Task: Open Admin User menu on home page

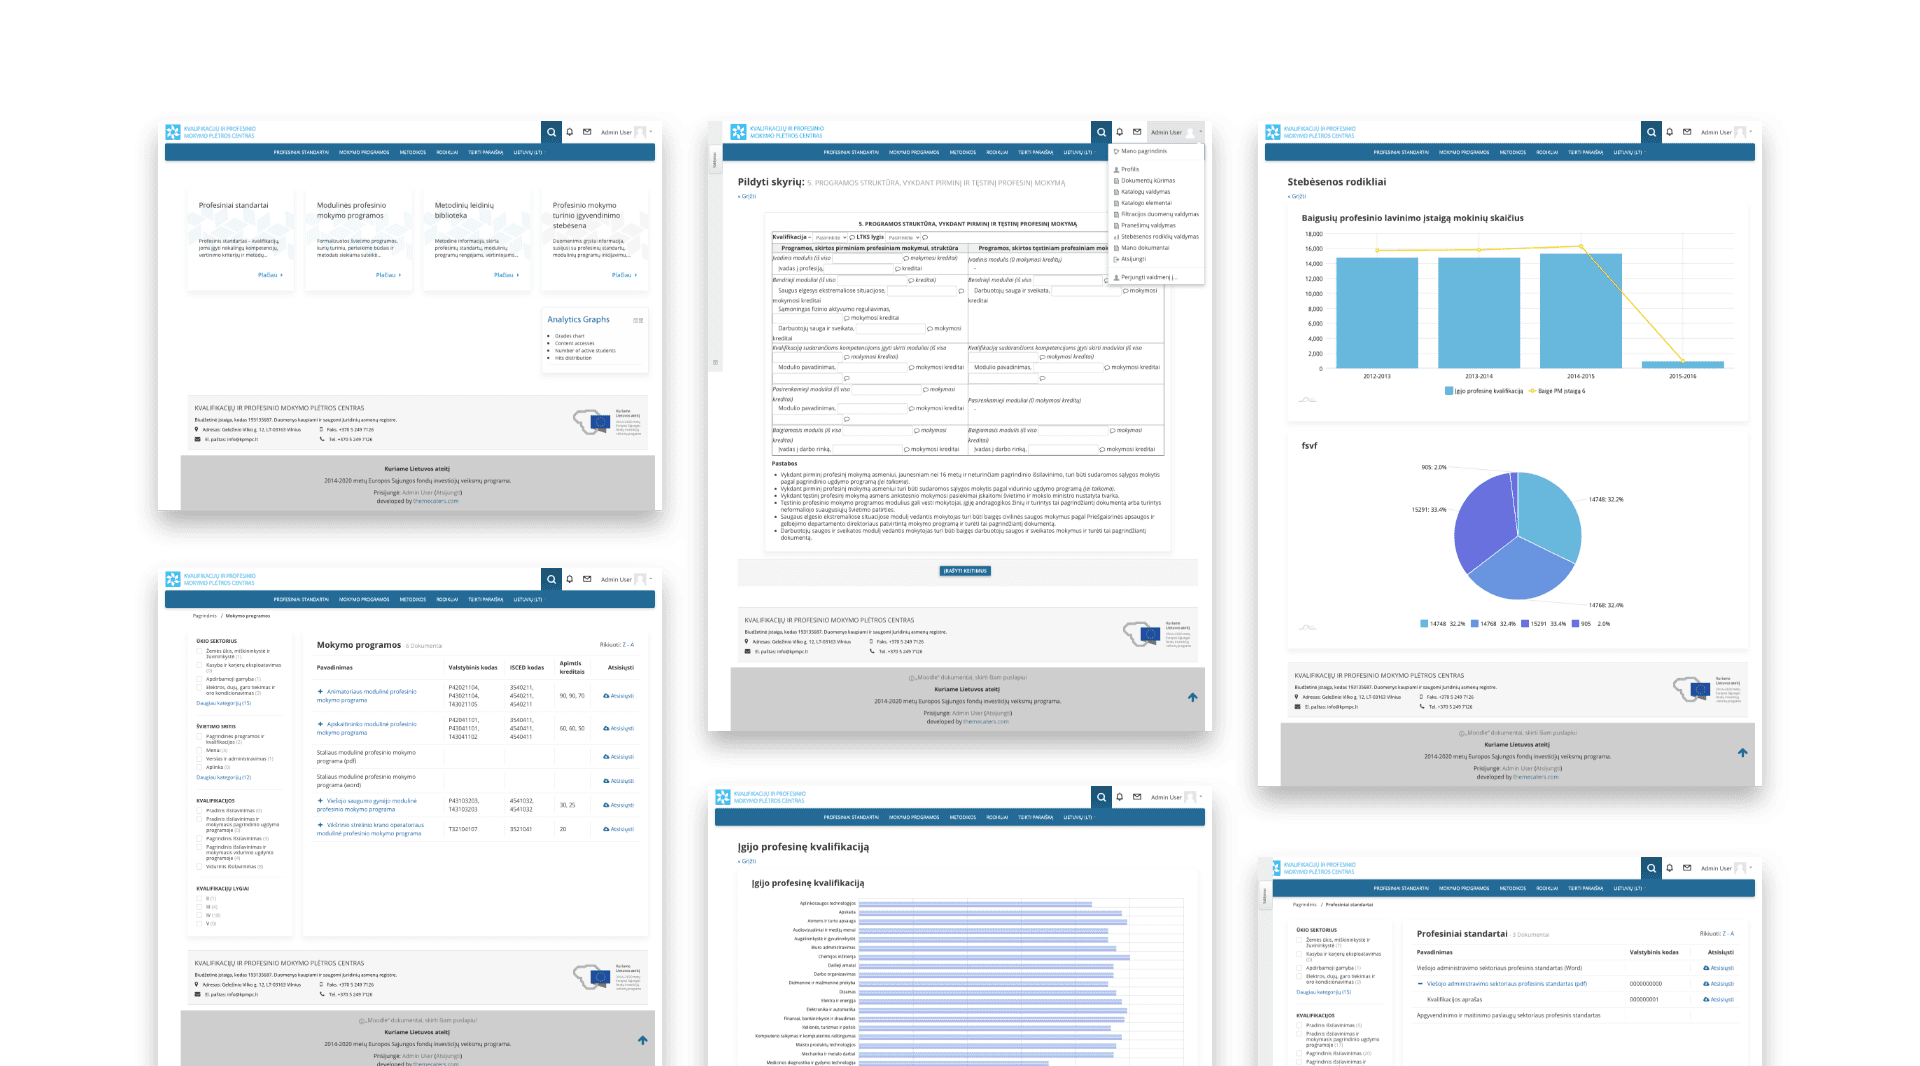Action: [x=626, y=132]
